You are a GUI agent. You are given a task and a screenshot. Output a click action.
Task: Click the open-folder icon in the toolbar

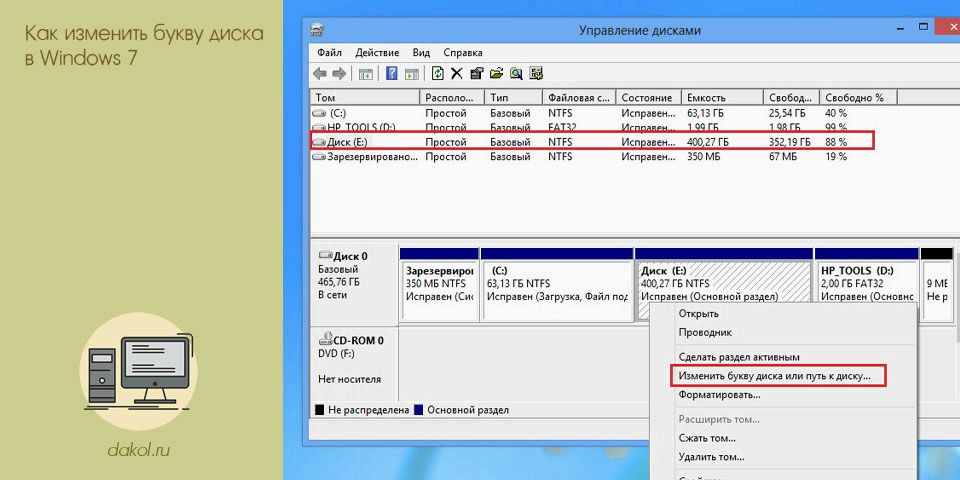pos(497,74)
